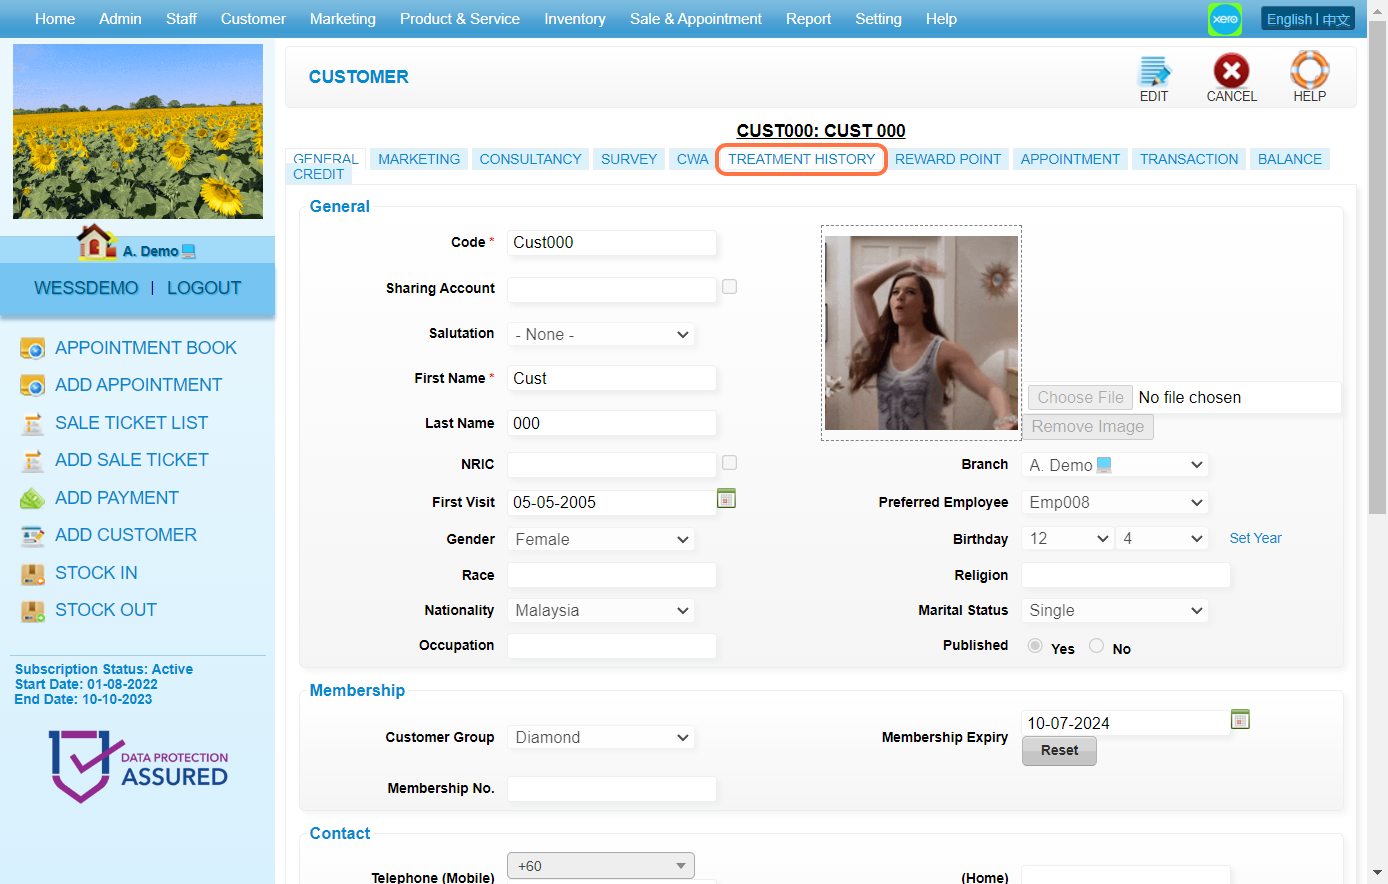Click Reset membership expiry button

click(x=1059, y=751)
